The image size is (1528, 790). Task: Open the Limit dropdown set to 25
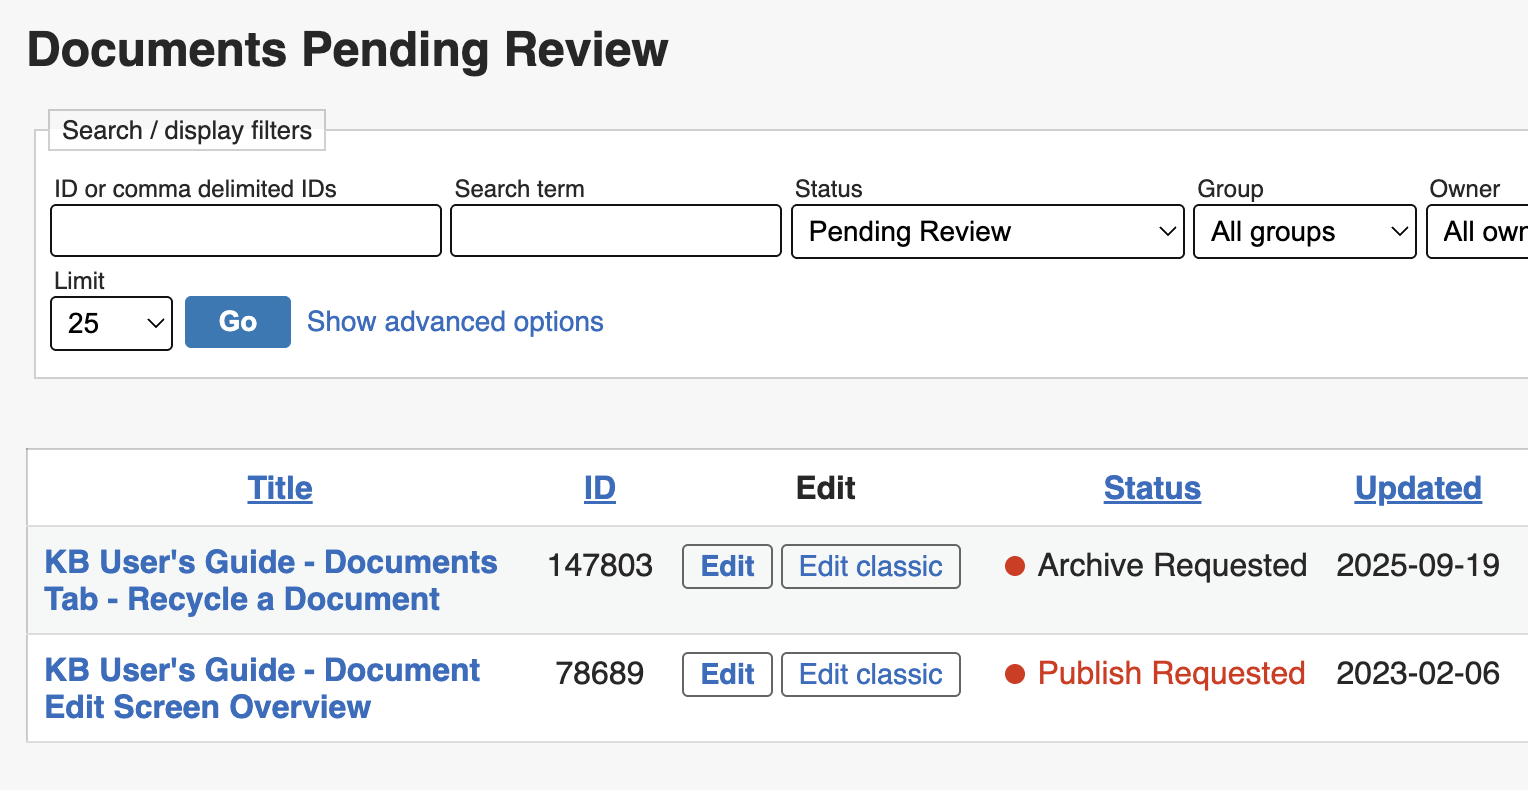[111, 323]
